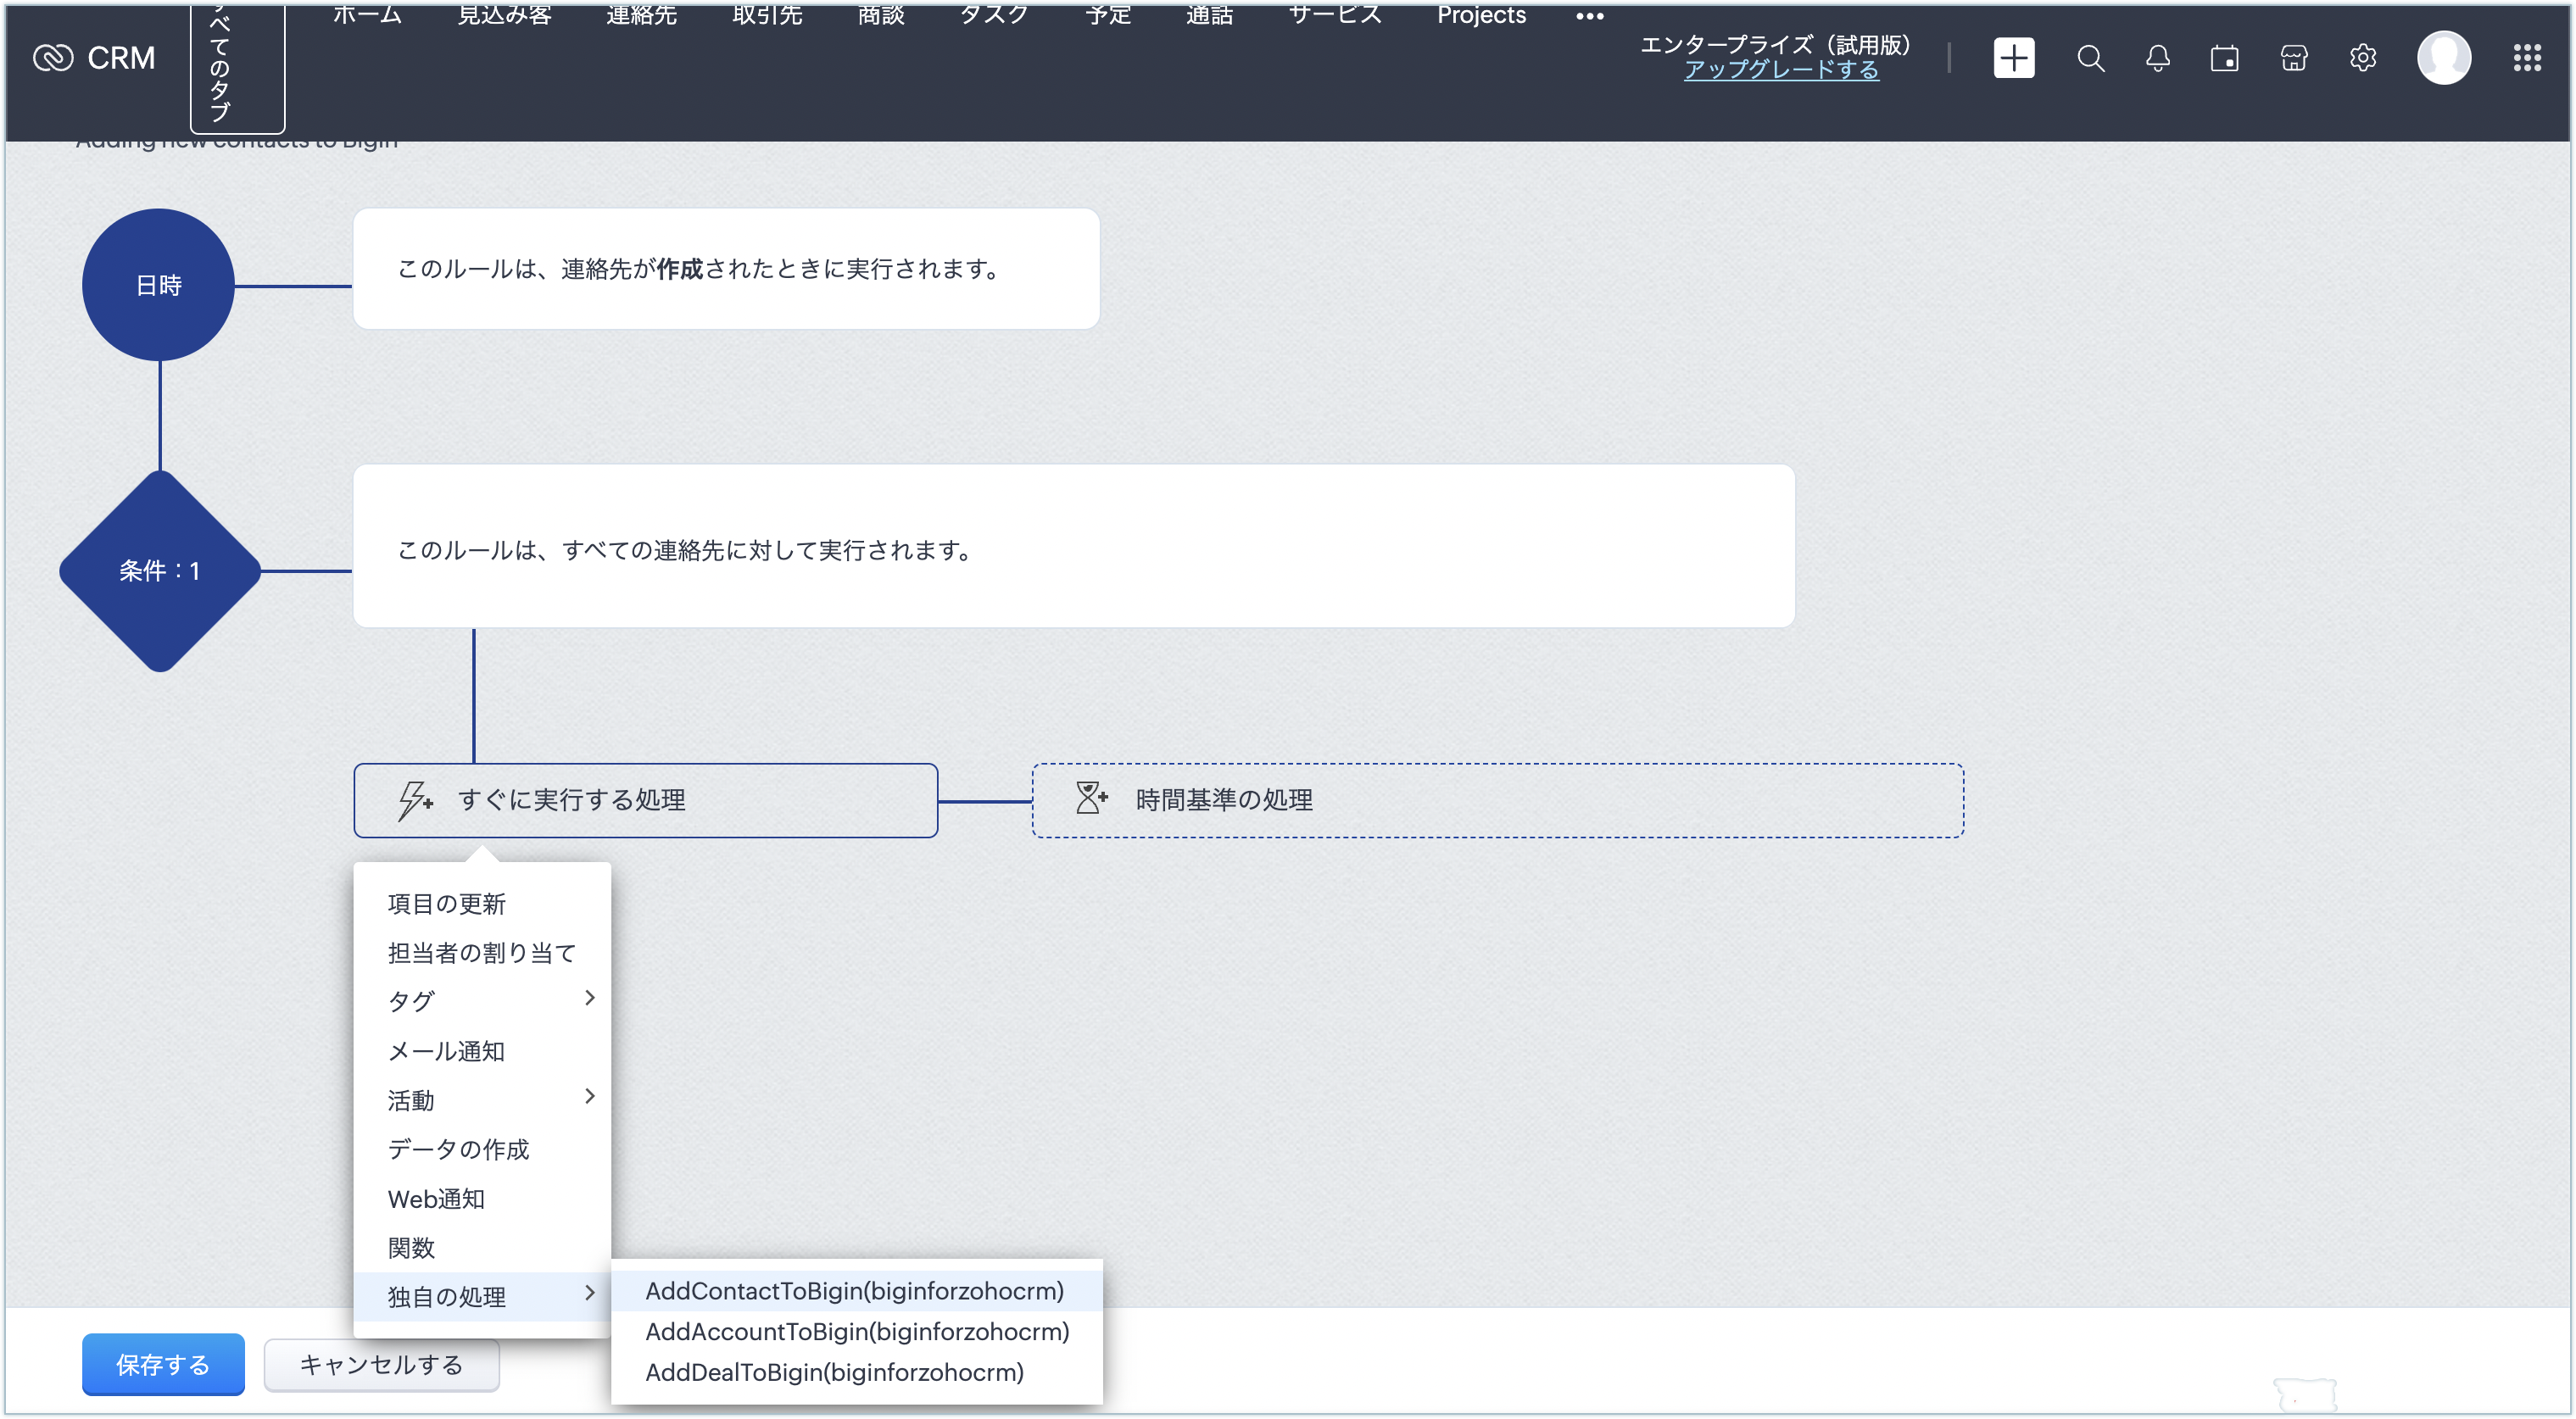Select AddDealToBigin(biginforzohocrm) option
Viewport: 2576px width, 1419px height.
834,1372
